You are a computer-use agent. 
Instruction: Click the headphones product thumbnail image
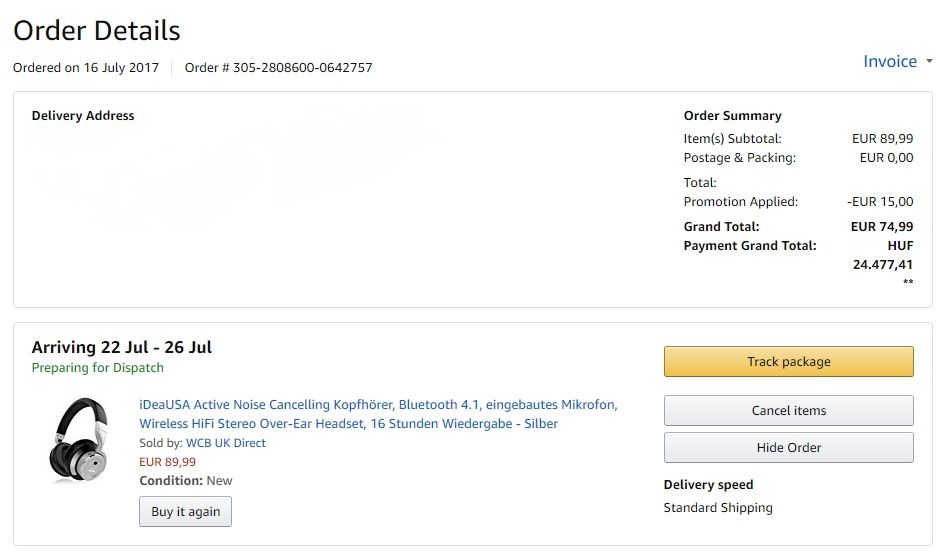point(79,440)
